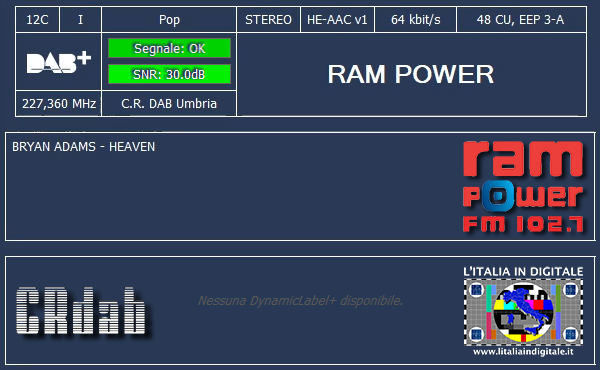Select the "I" cell next to 12C
Image resolution: width=600 pixels, height=370 pixels.
pyautogui.click(x=80, y=20)
